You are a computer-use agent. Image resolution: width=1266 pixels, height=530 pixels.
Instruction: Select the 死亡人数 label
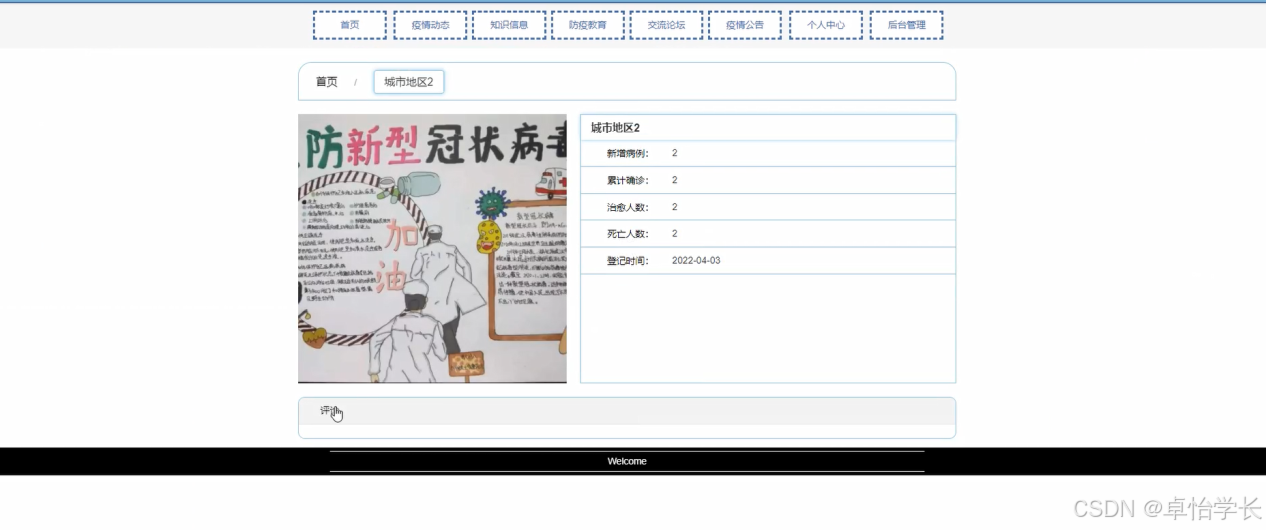point(627,234)
